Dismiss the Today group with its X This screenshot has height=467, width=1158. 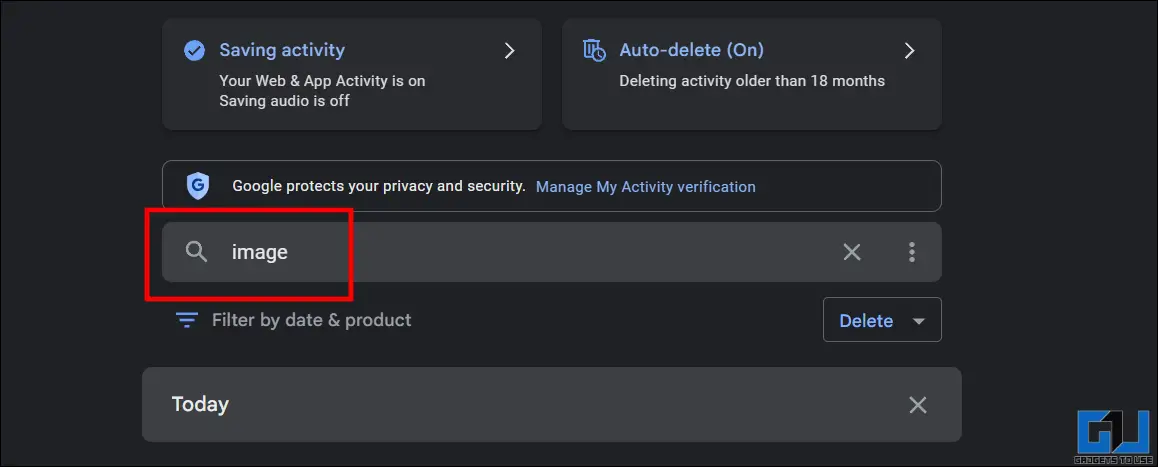(918, 405)
